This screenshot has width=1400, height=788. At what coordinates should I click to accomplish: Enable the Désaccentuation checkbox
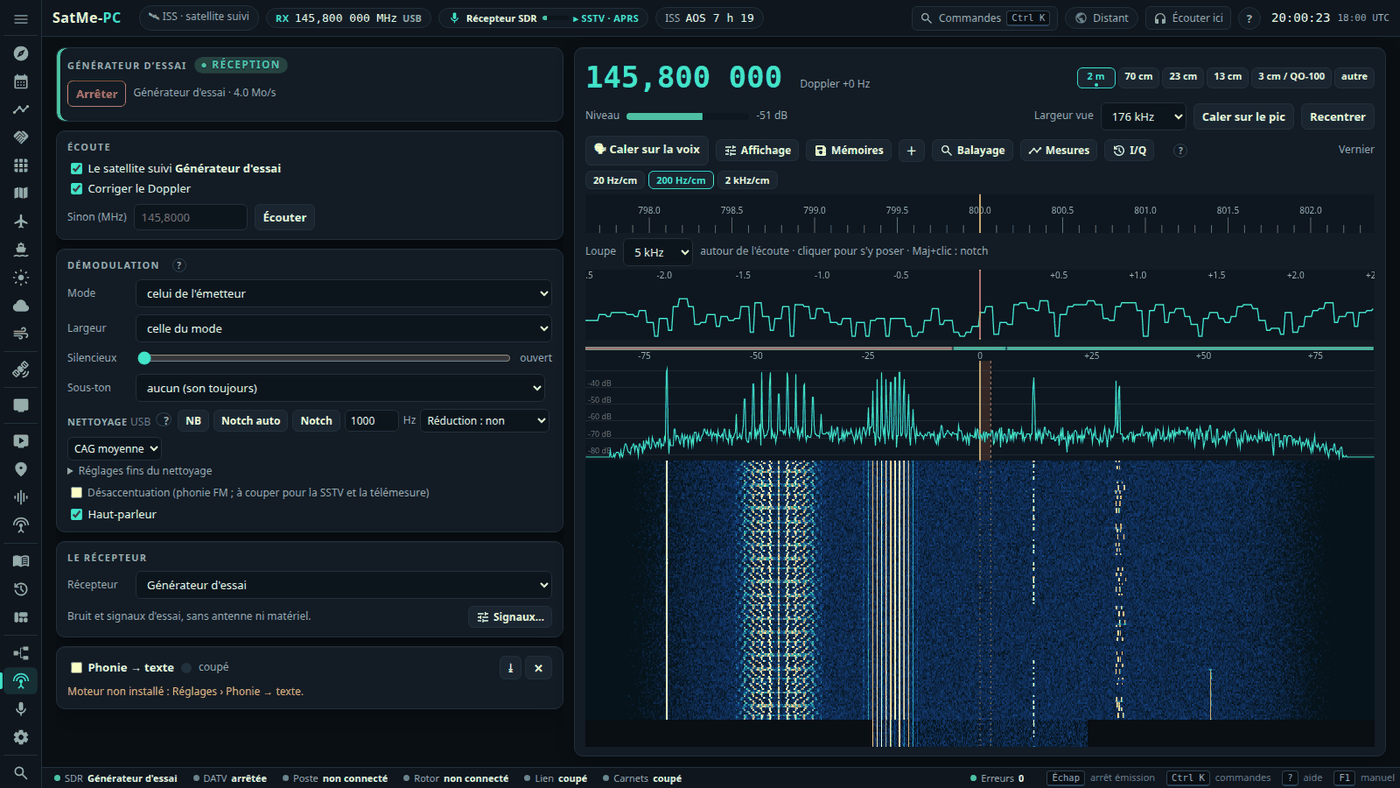77,493
